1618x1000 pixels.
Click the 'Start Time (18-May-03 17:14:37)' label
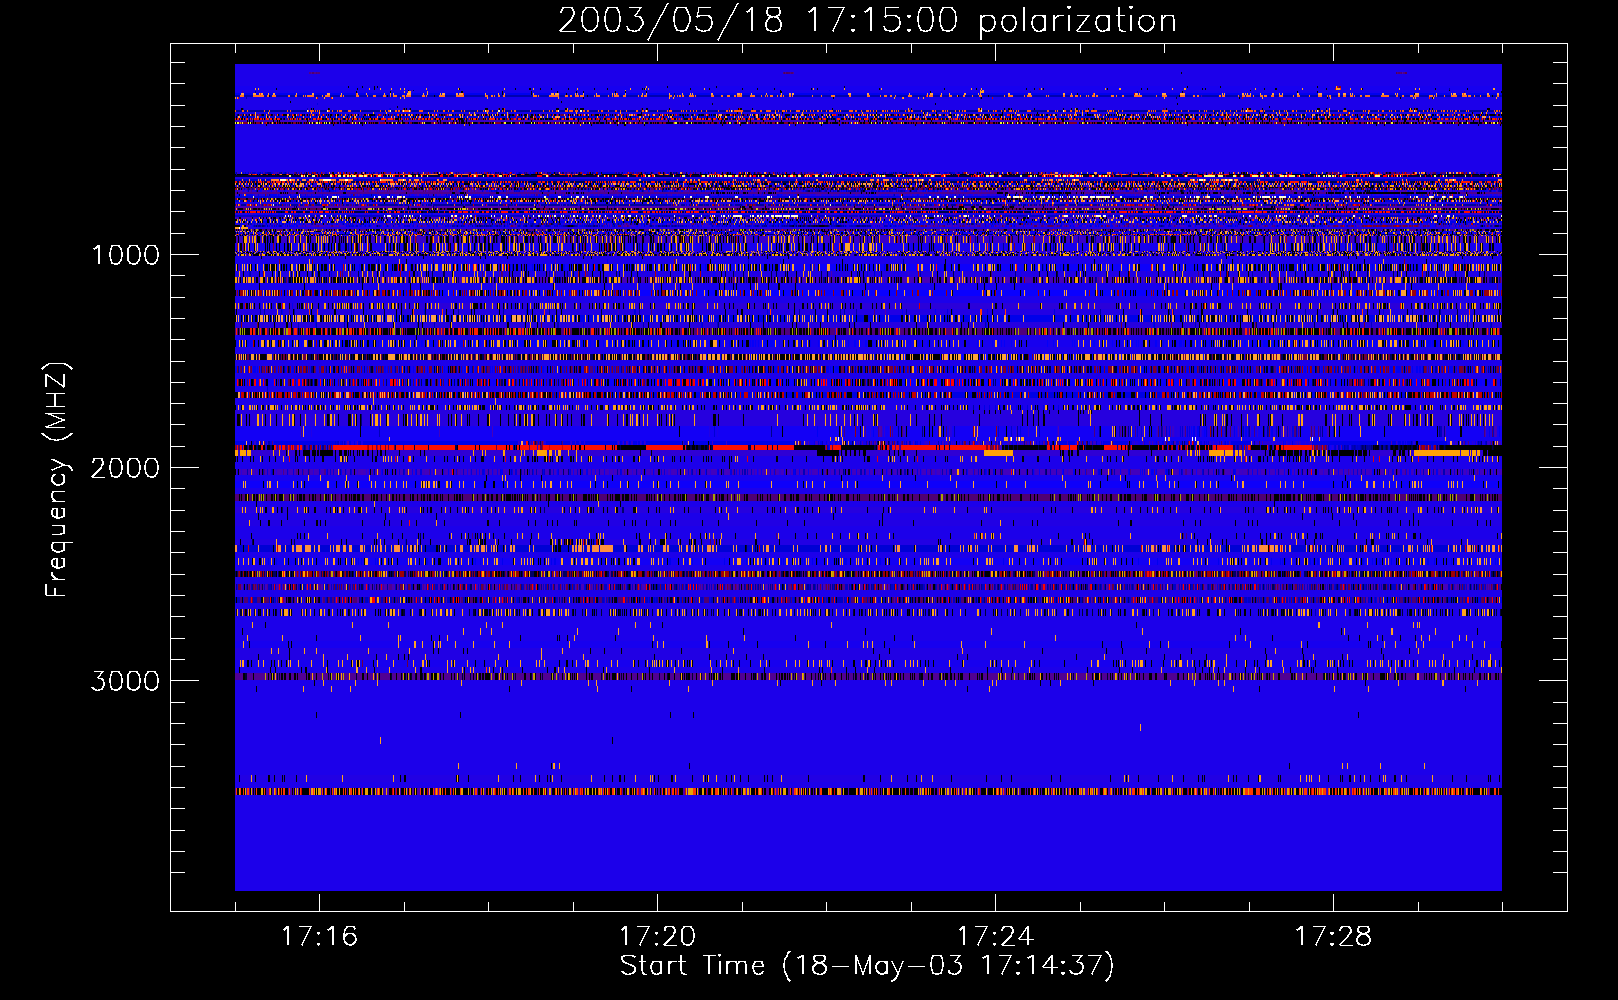867,966
